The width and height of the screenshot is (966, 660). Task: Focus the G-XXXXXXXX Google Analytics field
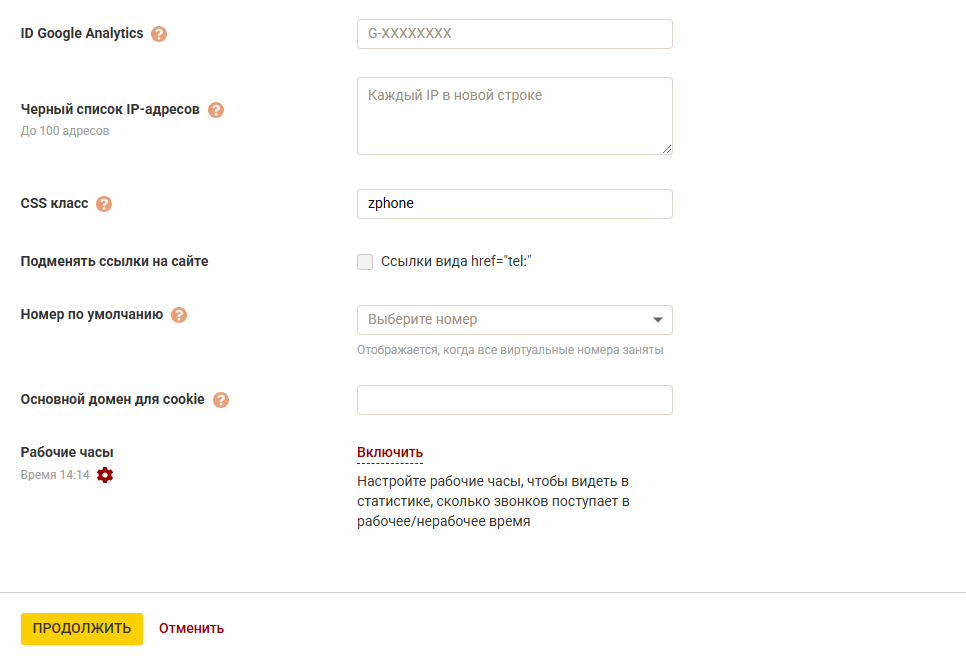[x=514, y=34]
